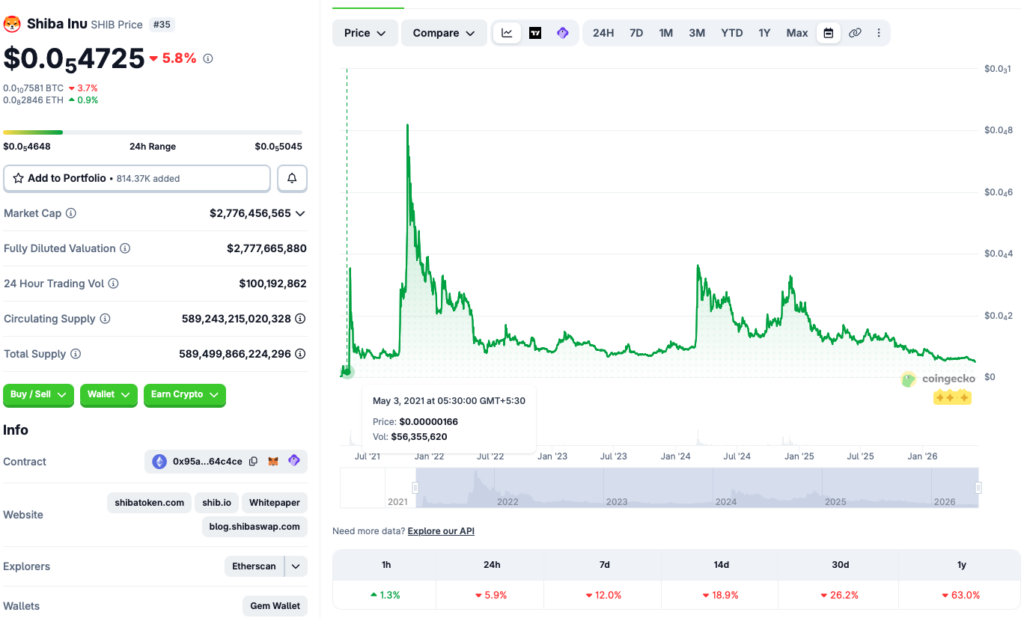Viewport: 1024px width, 618px height.
Task: Open info icon beside Circulating Supply label
Action: pyautogui.click(x=105, y=319)
